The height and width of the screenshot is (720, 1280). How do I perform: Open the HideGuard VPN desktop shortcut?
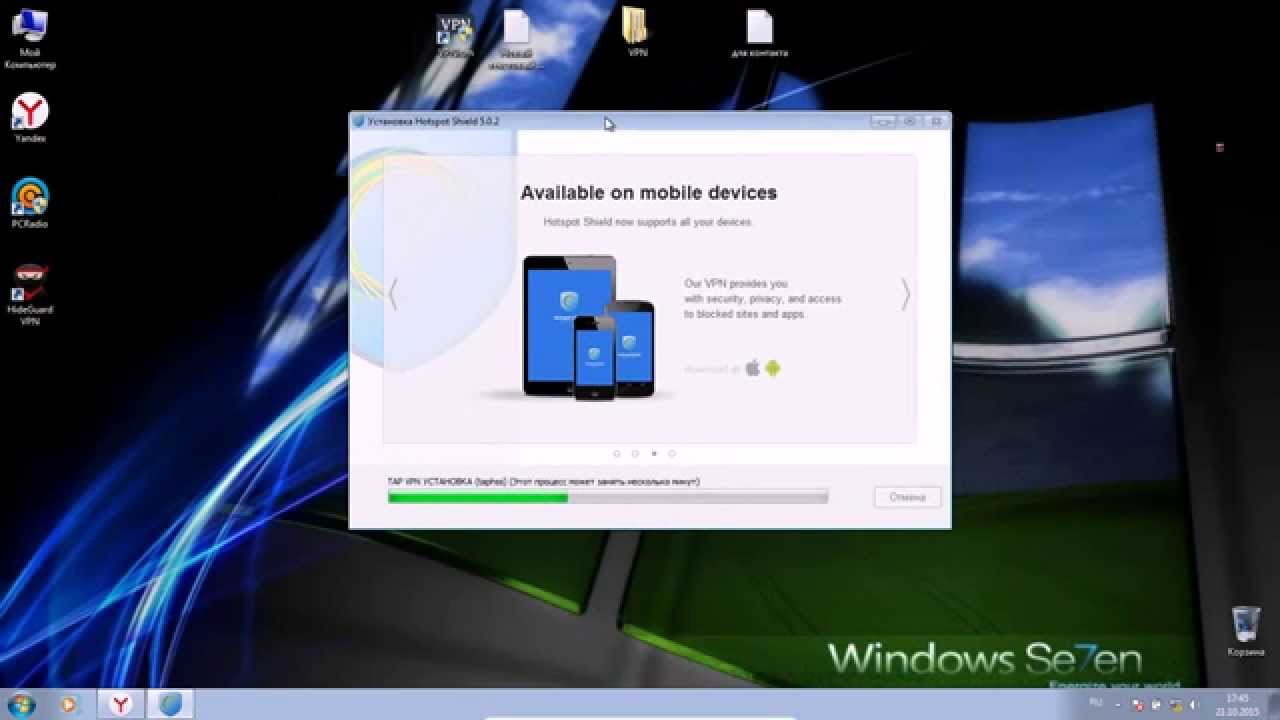point(30,295)
